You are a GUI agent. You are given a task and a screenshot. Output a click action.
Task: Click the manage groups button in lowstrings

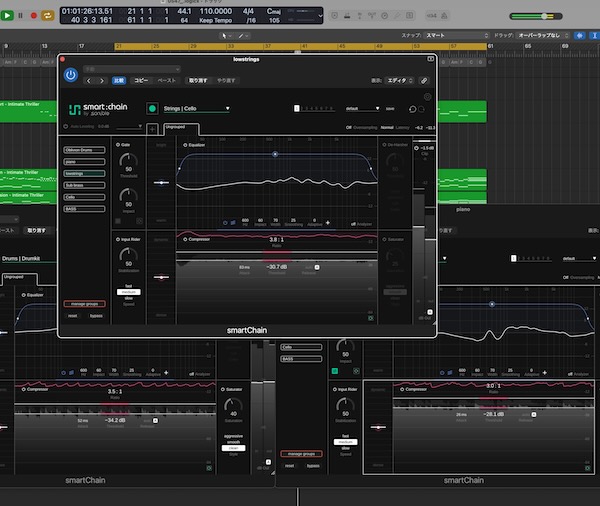click(x=85, y=304)
